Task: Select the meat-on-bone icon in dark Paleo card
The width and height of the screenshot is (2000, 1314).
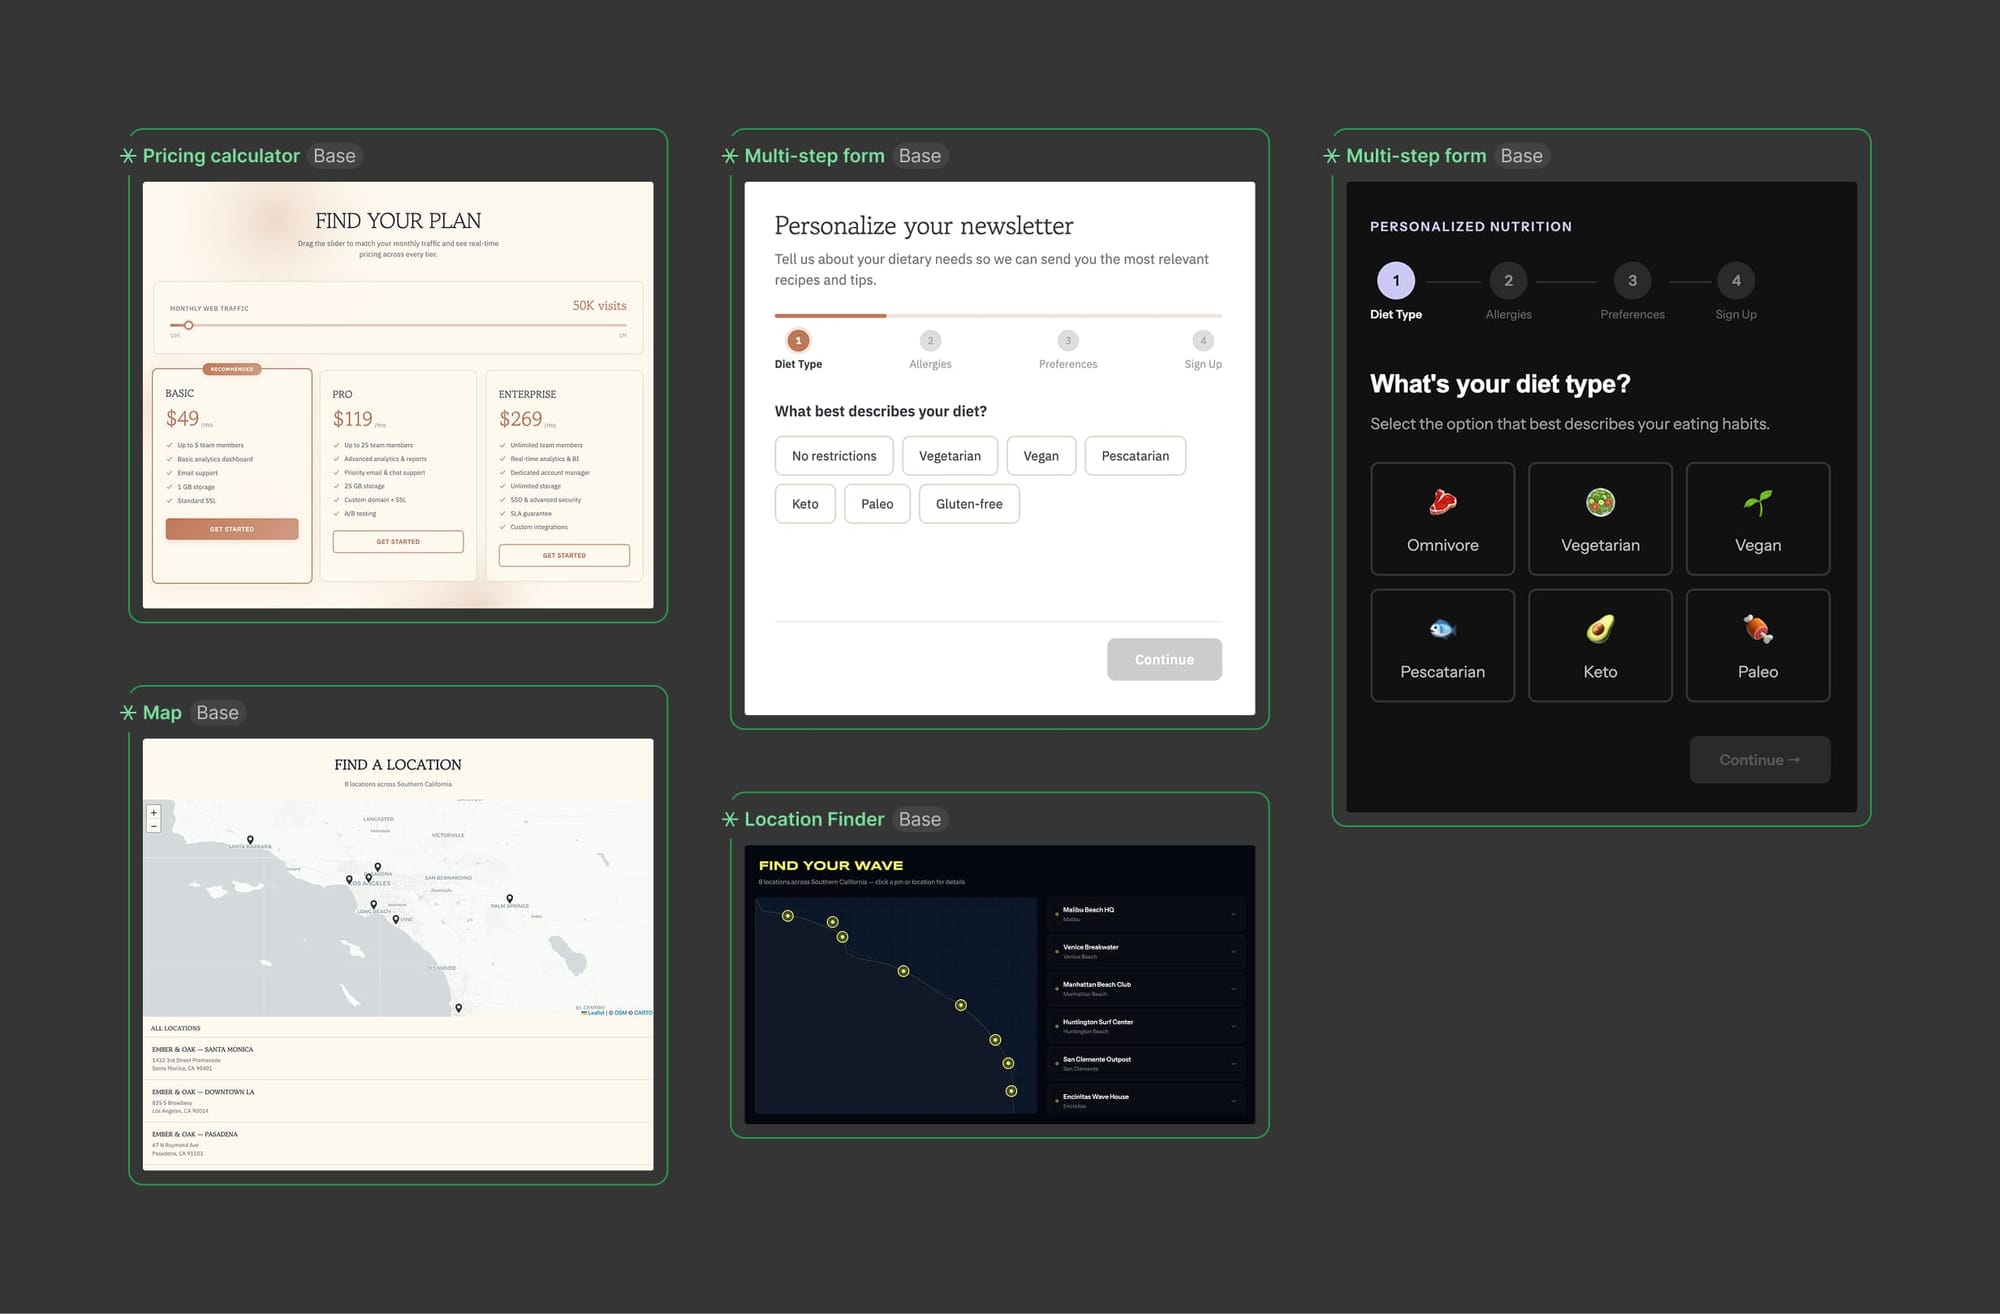Action: 1758,629
